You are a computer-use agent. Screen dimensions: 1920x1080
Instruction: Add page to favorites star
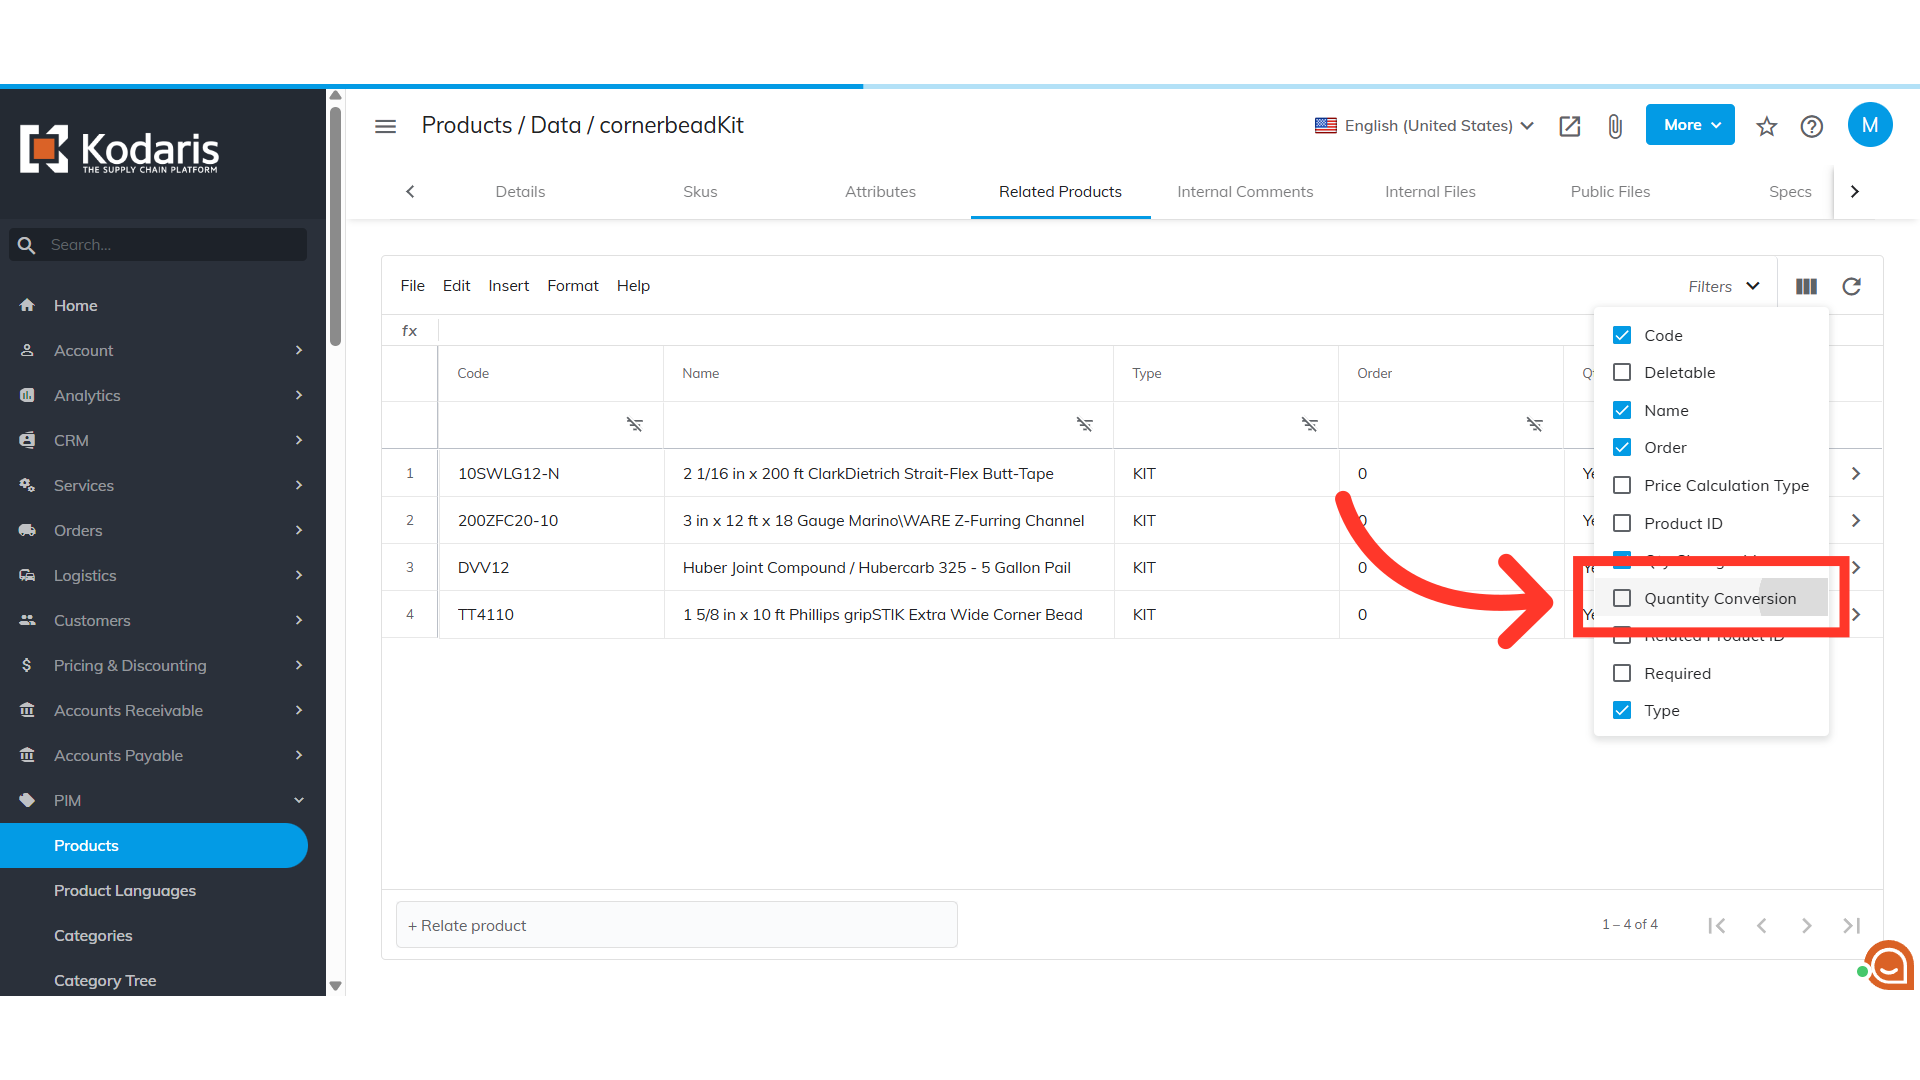click(1766, 126)
